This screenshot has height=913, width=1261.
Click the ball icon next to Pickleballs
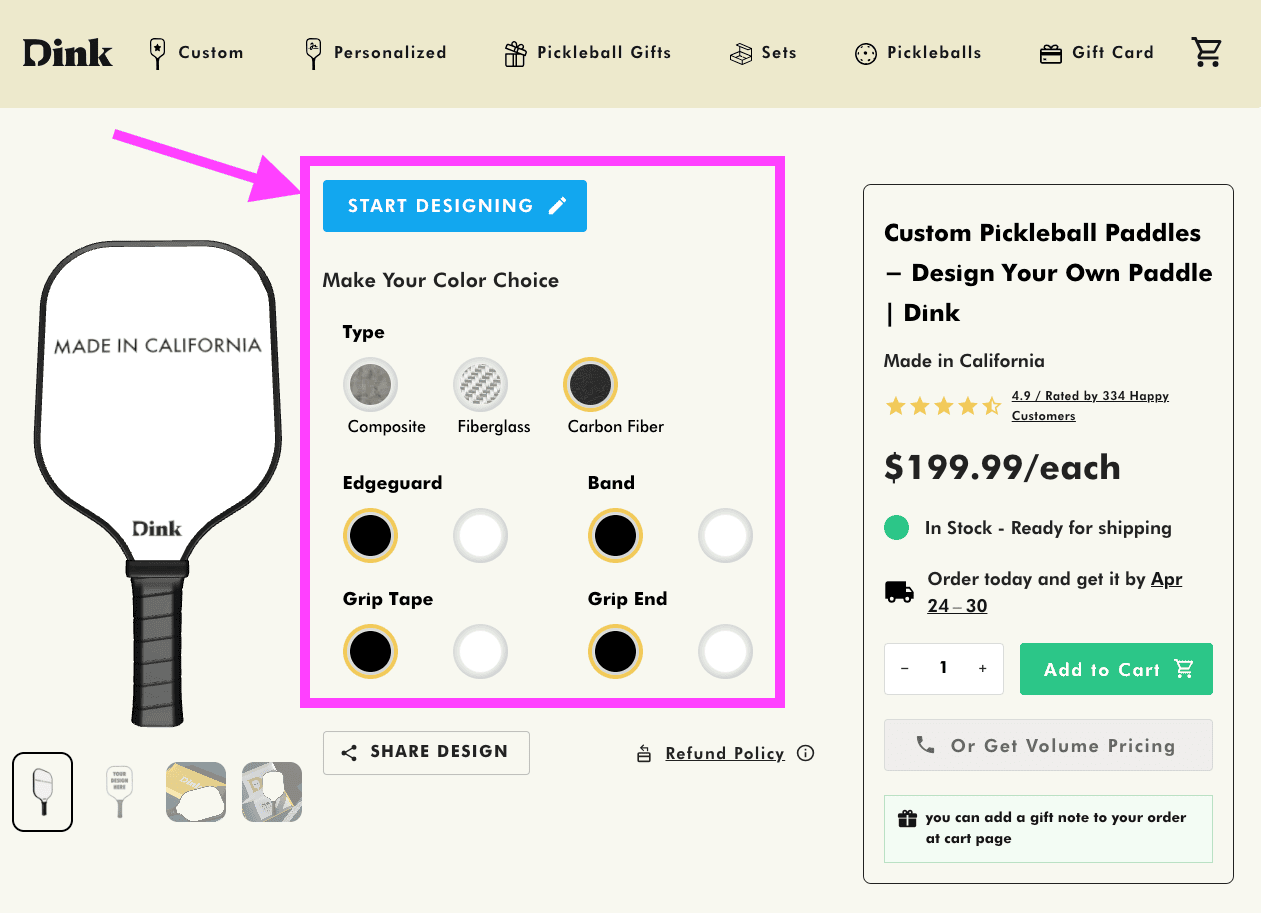[x=864, y=52]
